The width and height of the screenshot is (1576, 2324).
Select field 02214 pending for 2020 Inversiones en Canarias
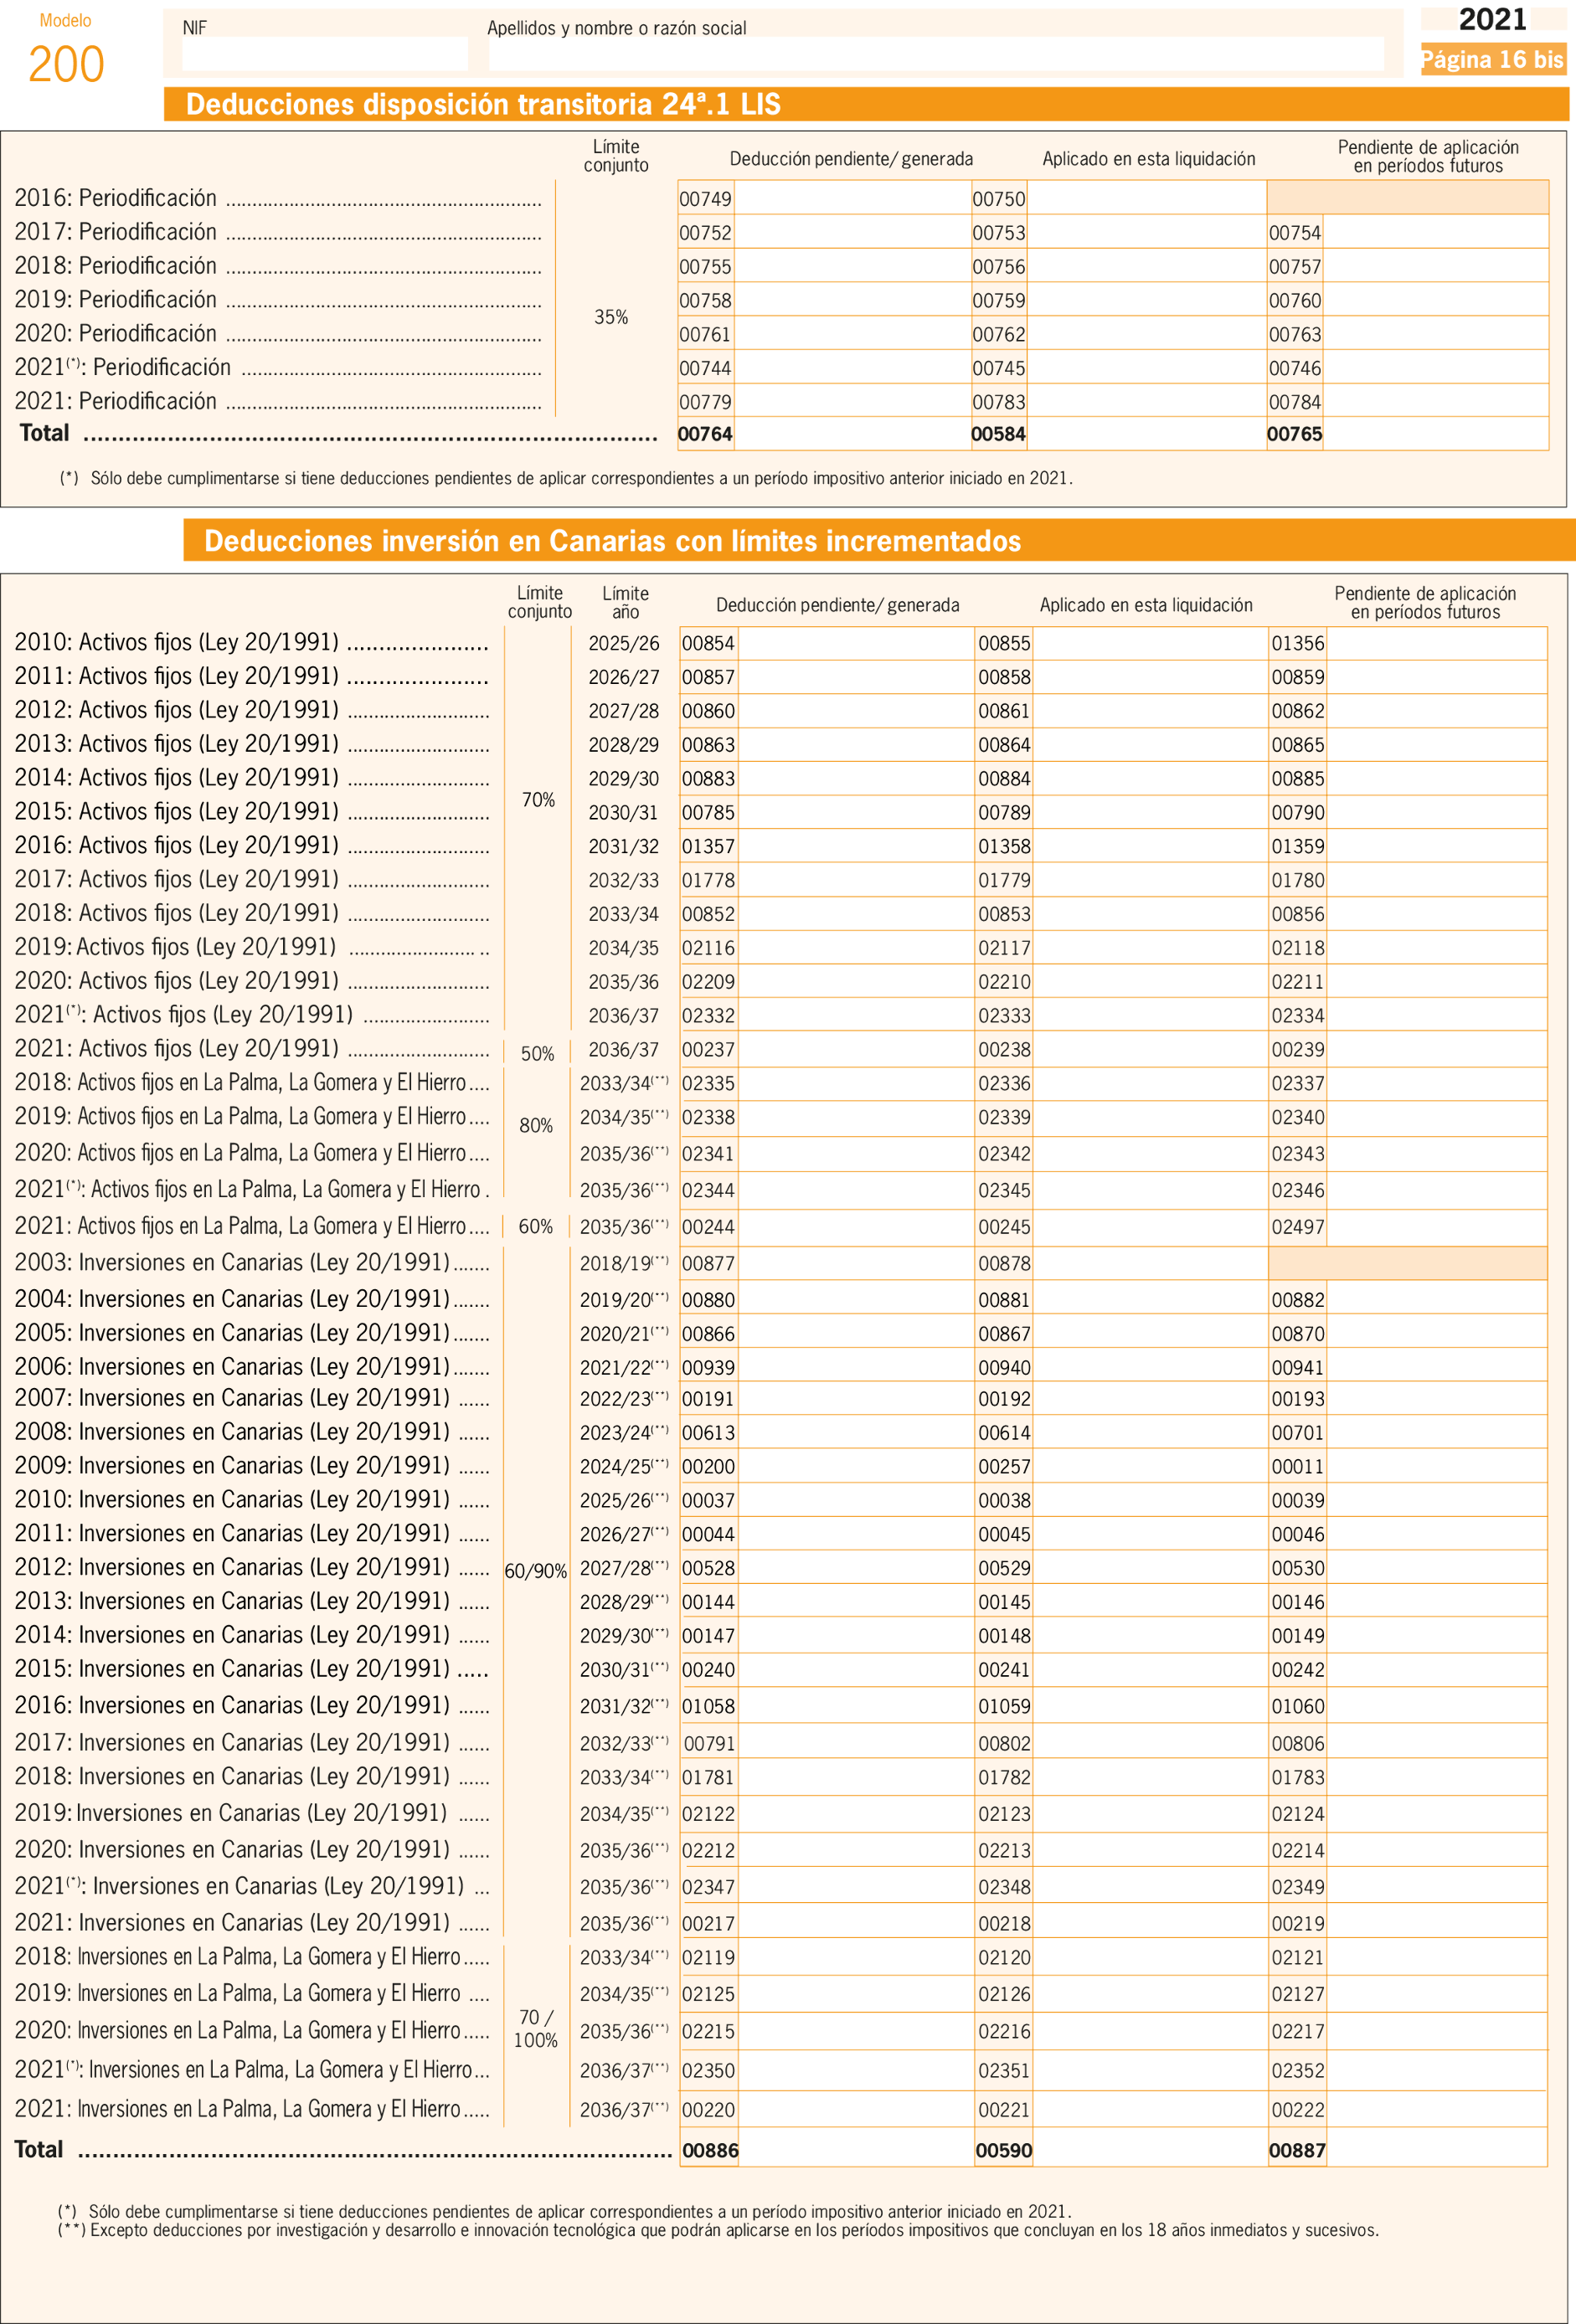coord(1436,1850)
